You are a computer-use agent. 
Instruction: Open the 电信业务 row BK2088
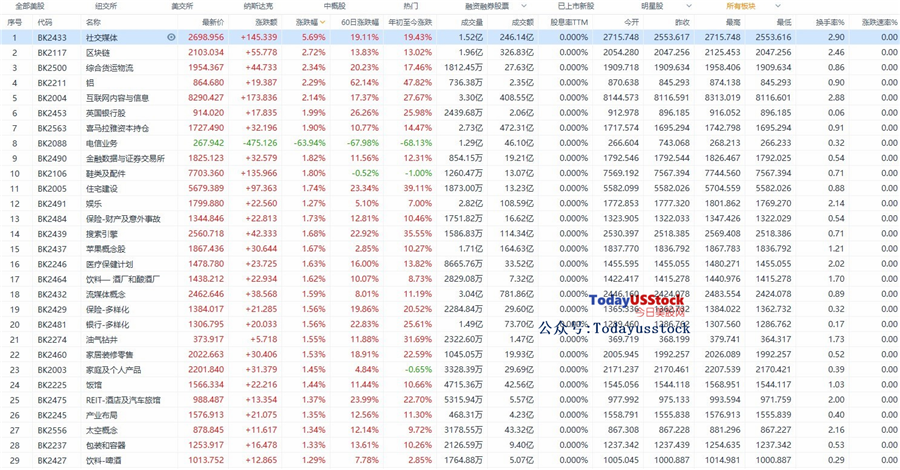(x=450, y=143)
